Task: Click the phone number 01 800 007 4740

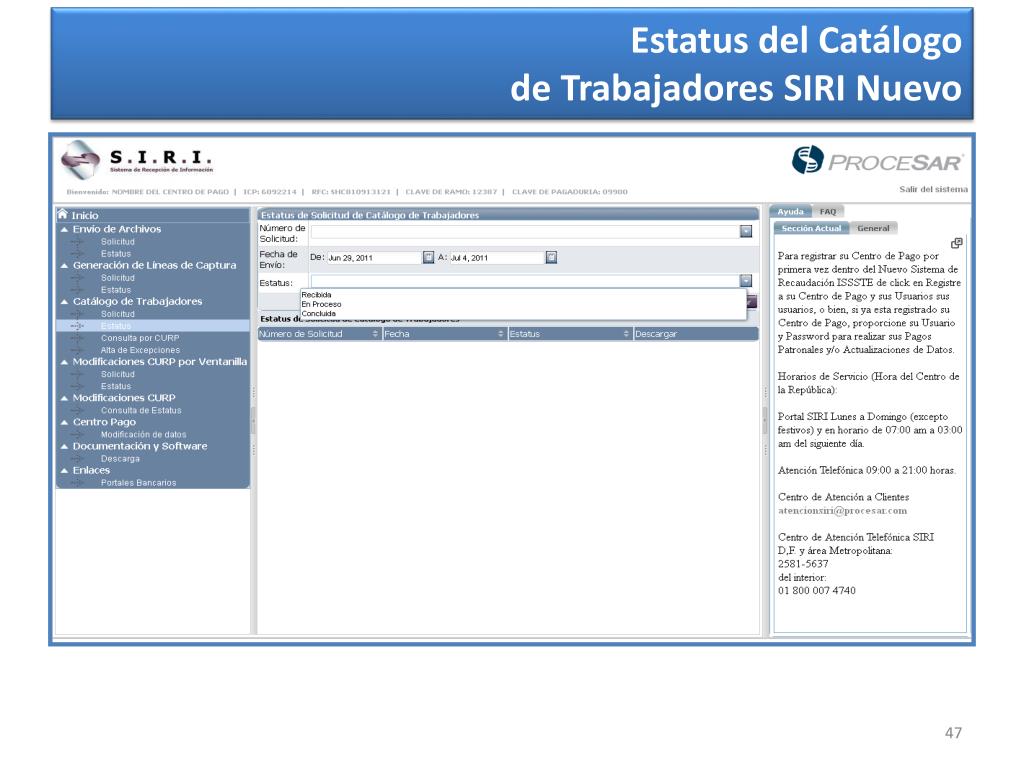Action: coord(816,590)
